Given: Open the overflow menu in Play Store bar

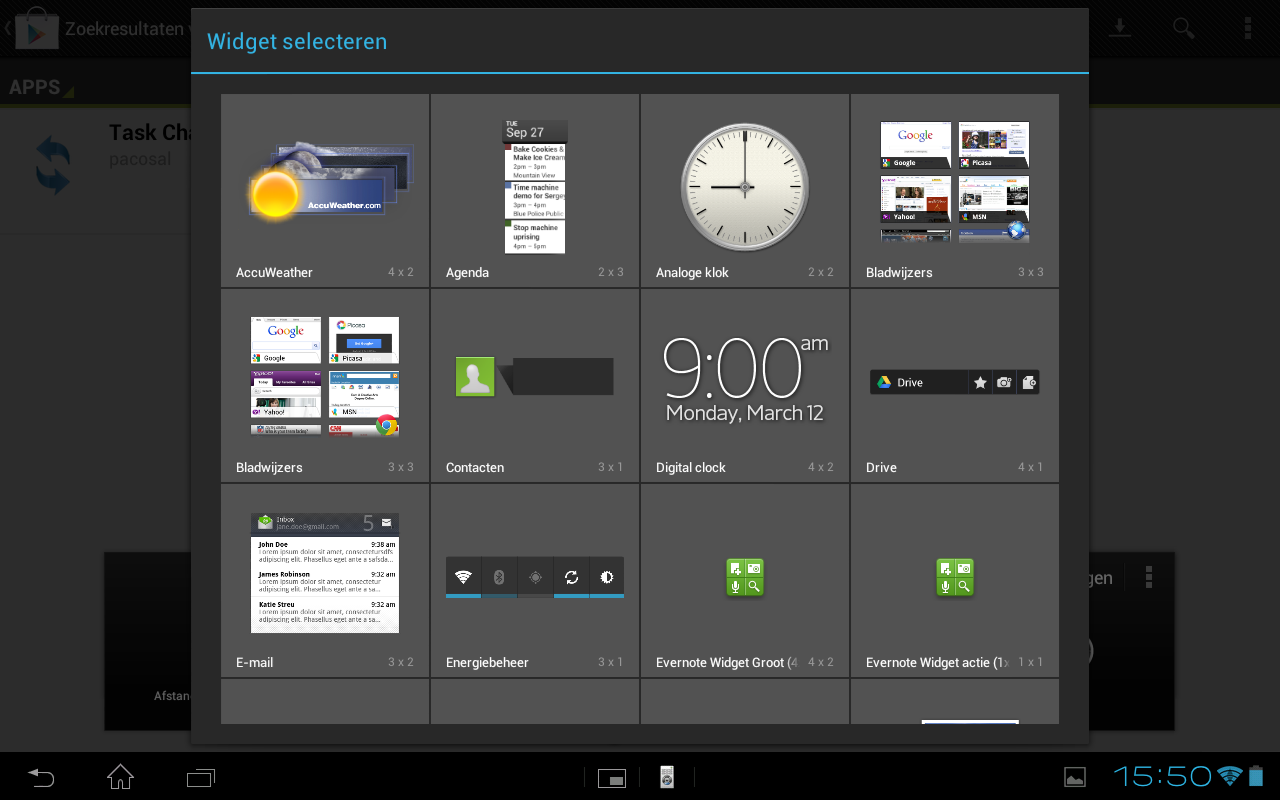Looking at the screenshot, I should pos(1247,28).
